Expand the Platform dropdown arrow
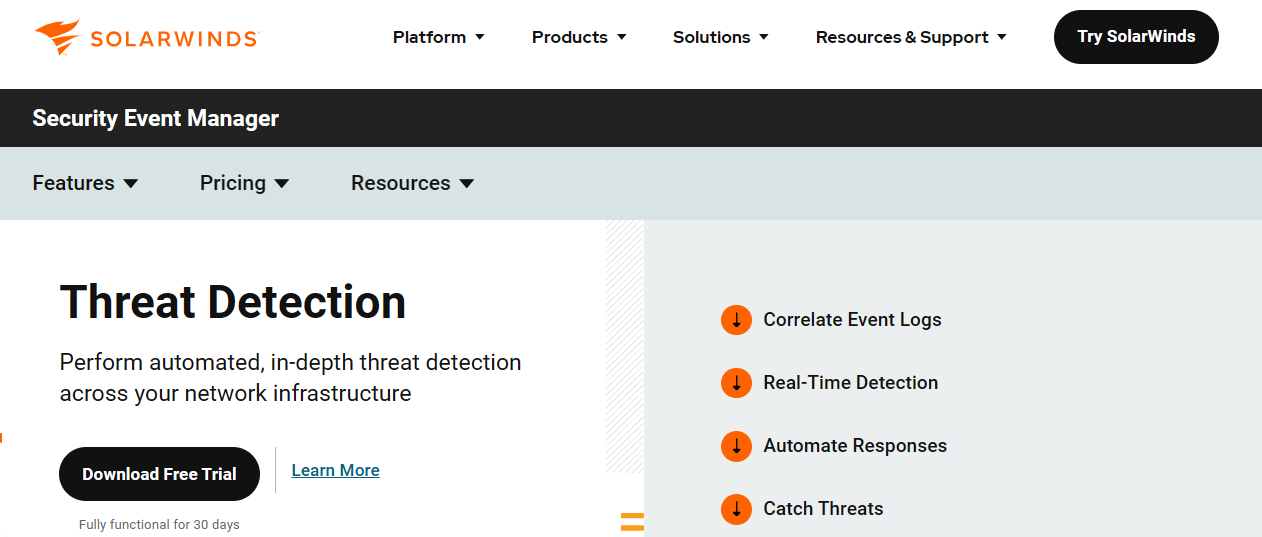This screenshot has height=537, width=1262. [x=479, y=37]
